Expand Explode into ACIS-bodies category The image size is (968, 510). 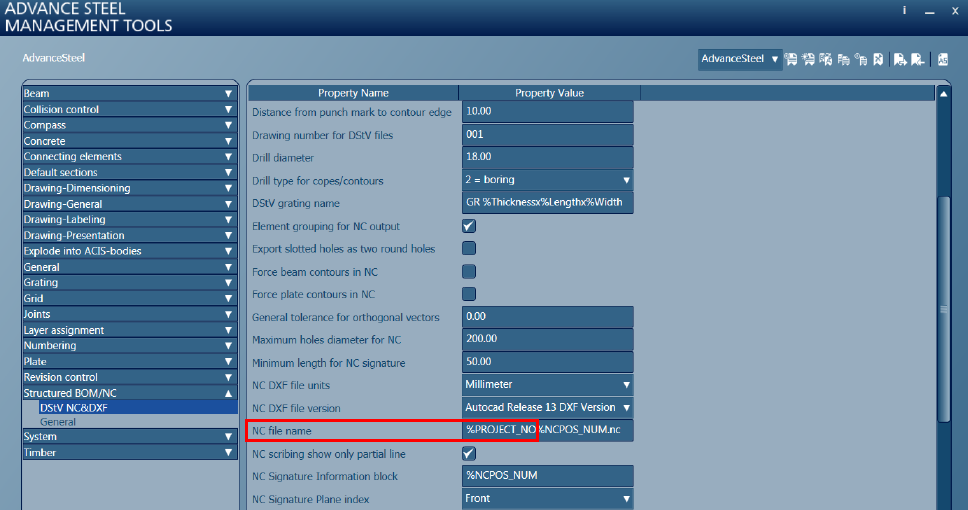coord(130,251)
